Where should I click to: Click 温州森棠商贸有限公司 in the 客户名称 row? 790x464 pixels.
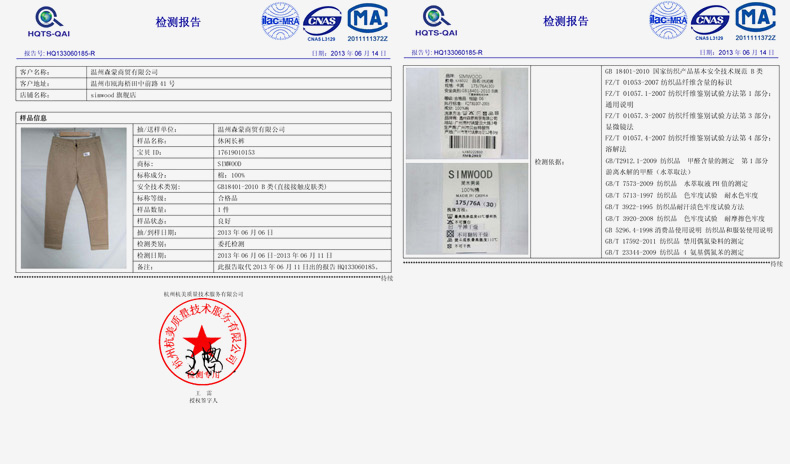pyautogui.click(x=124, y=72)
